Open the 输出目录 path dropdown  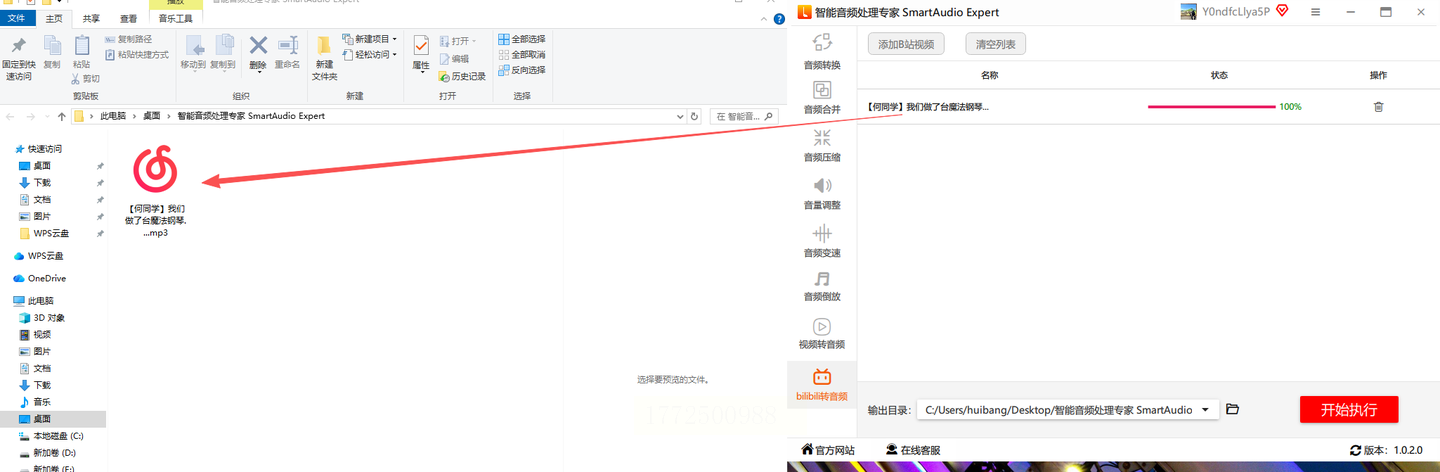pos(1205,410)
